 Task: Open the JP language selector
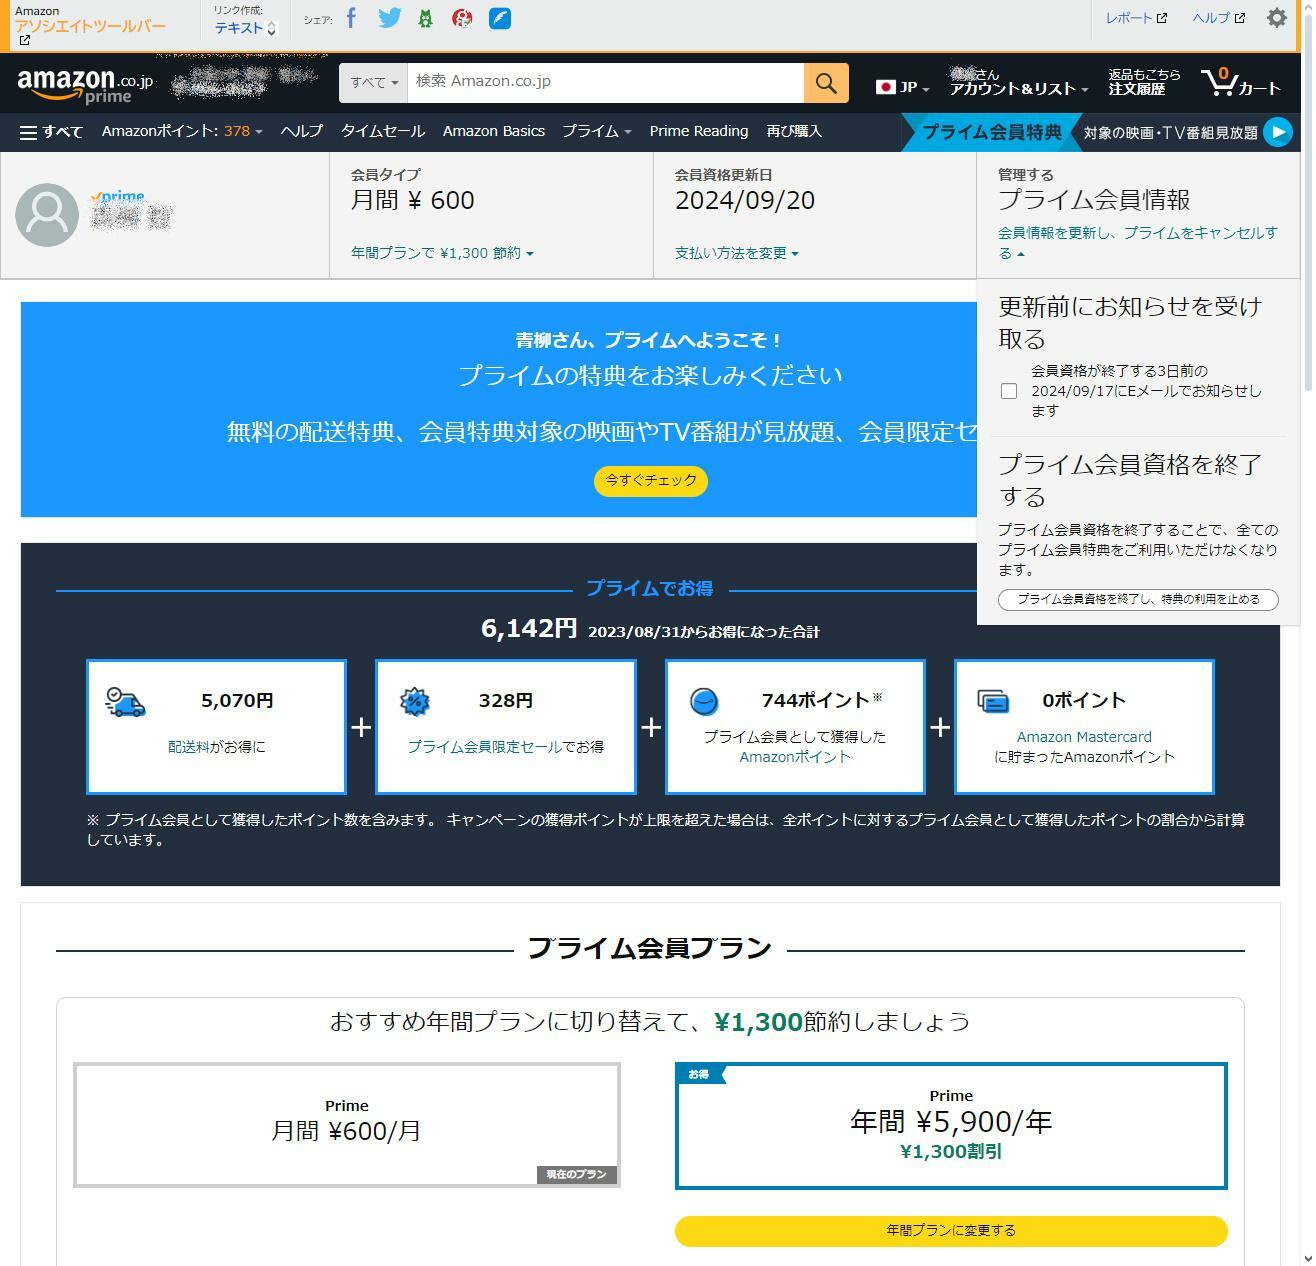pyautogui.click(x=902, y=88)
